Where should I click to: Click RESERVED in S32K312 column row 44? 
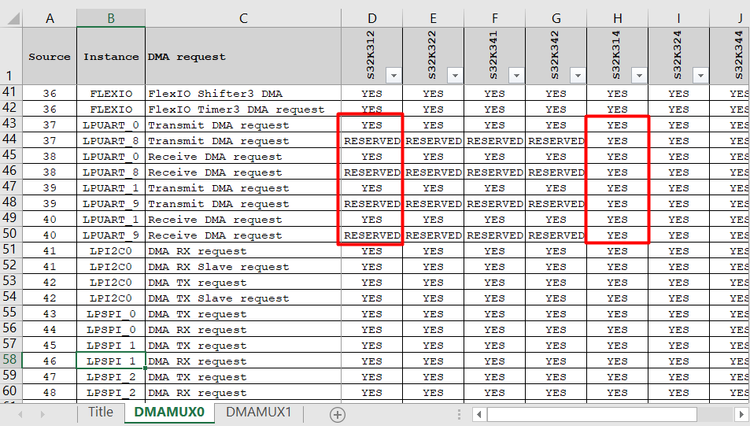coord(372,141)
